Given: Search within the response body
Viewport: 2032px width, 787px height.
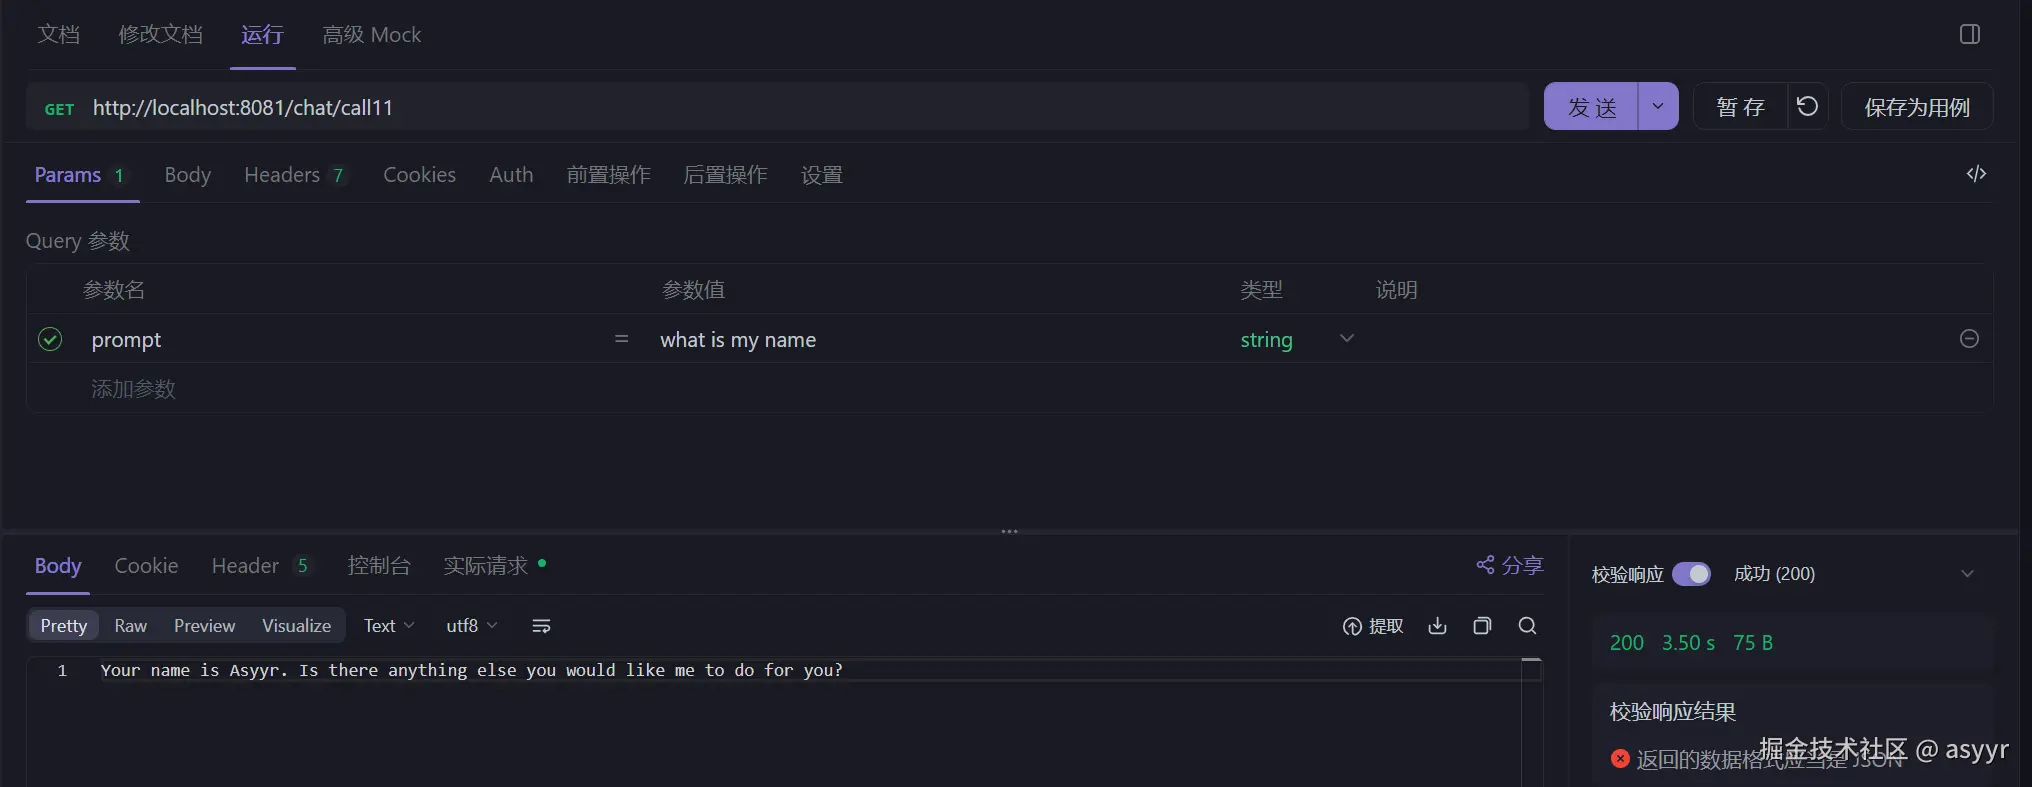Looking at the screenshot, I should click(x=1527, y=626).
